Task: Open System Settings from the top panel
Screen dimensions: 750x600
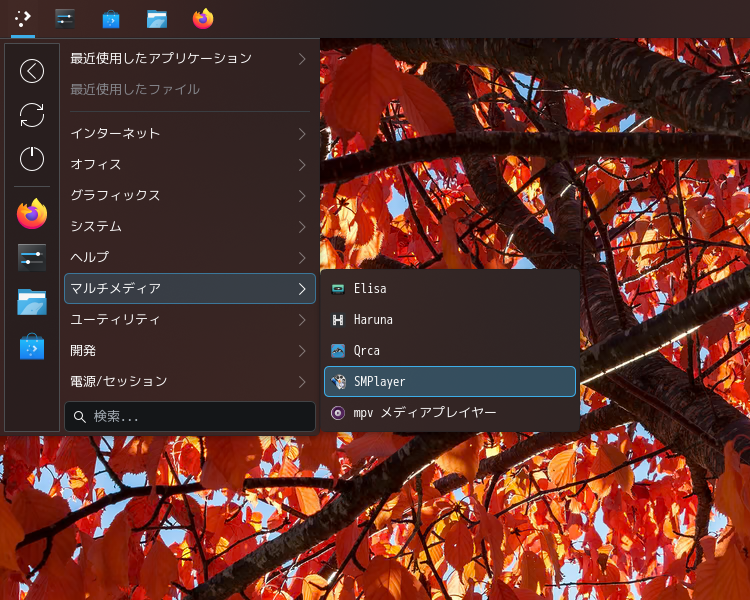Action: tap(65, 19)
